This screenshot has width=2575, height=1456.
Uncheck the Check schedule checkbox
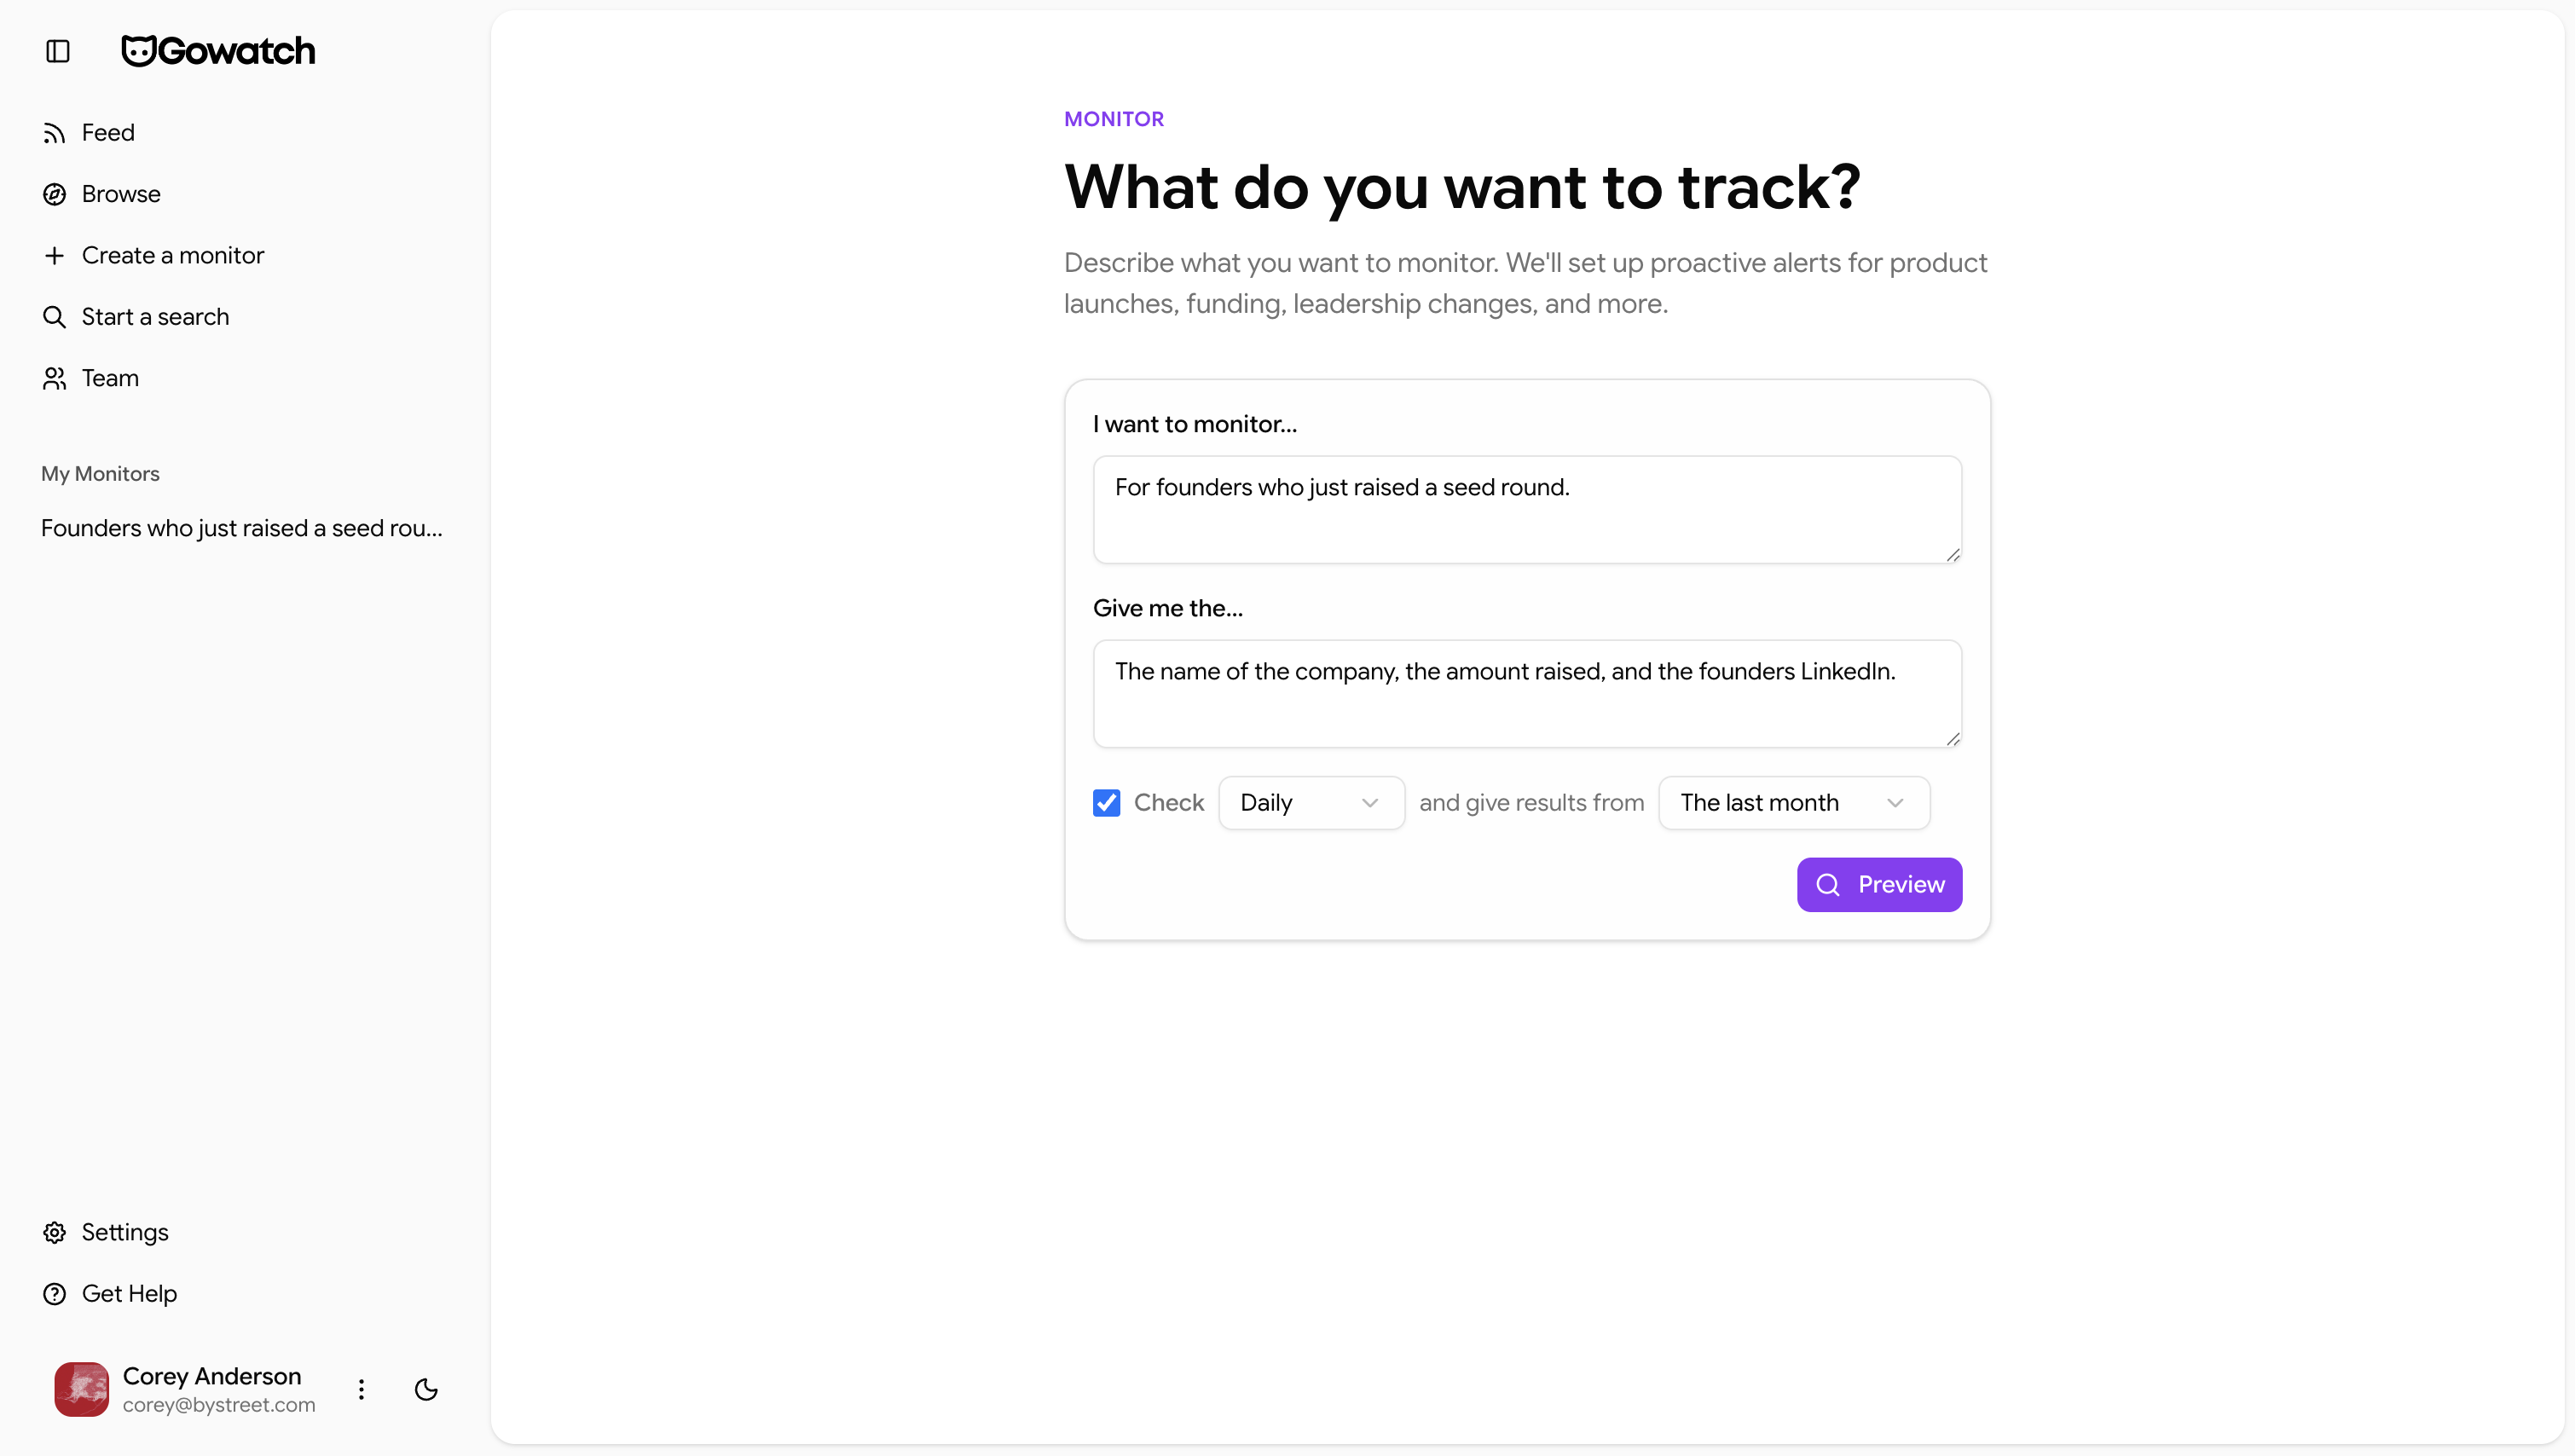click(x=1106, y=803)
